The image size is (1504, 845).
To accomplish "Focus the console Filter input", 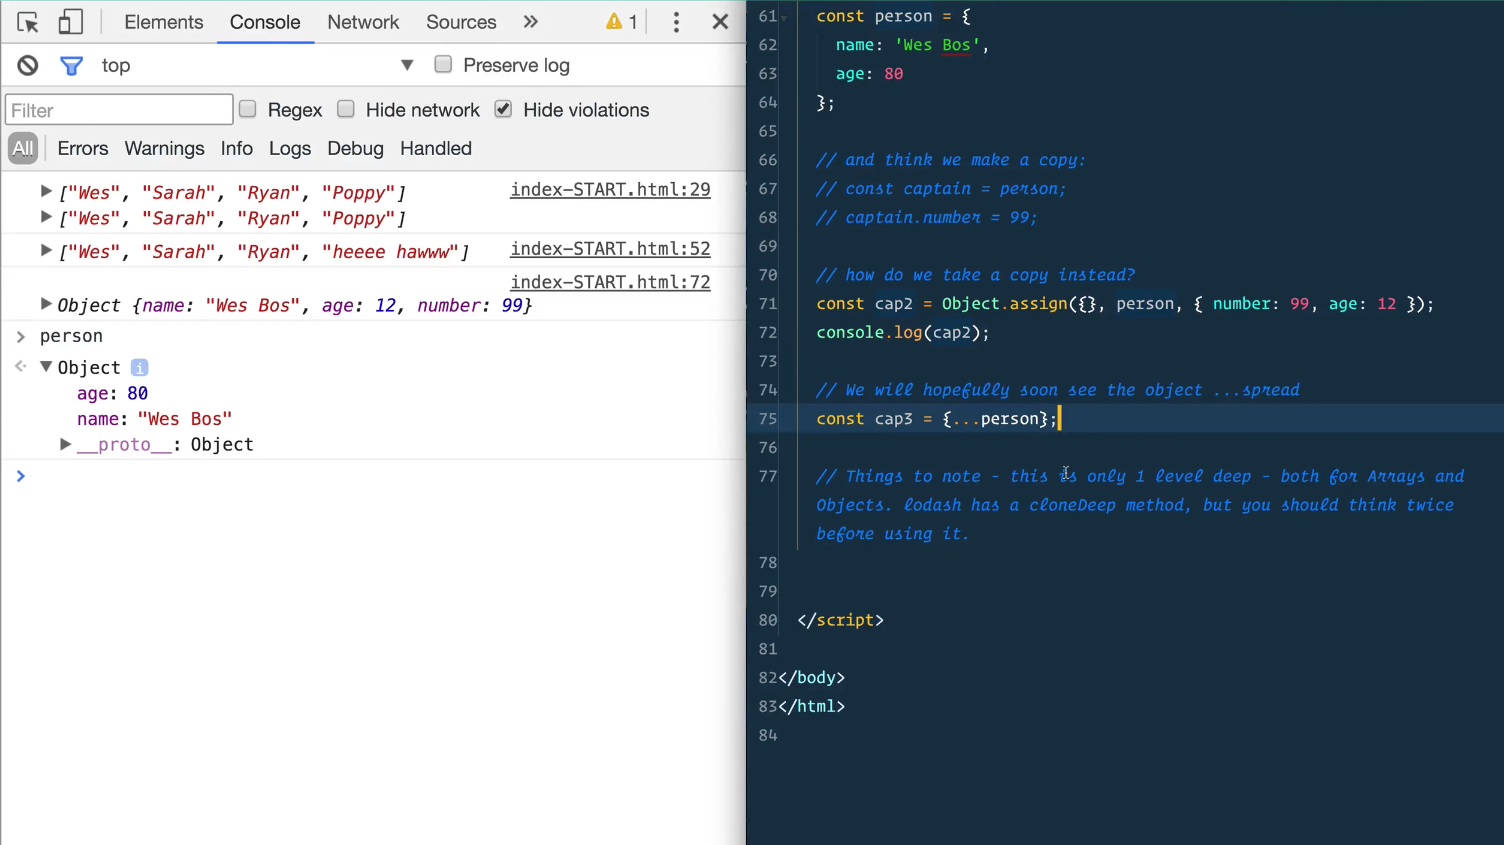I will coord(119,110).
